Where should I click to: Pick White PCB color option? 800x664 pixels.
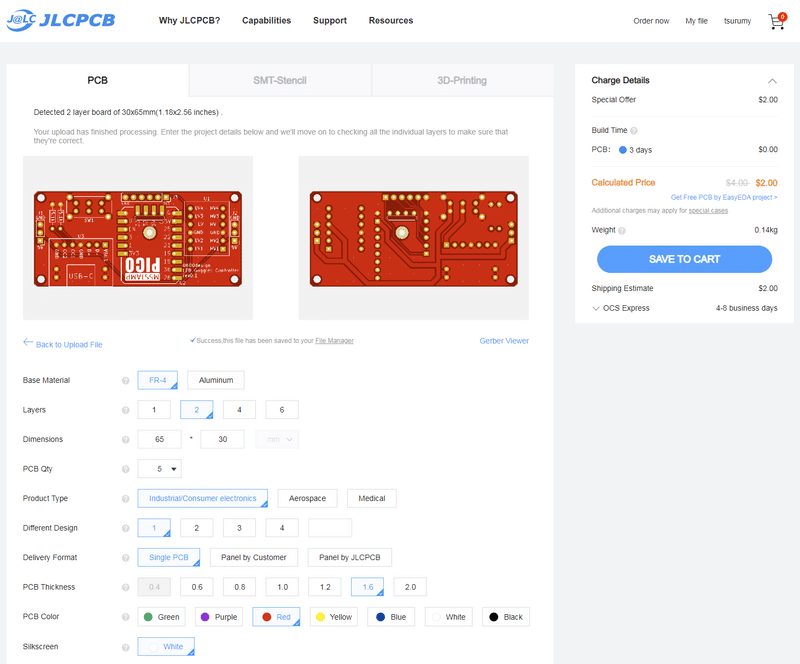click(x=448, y=617)
